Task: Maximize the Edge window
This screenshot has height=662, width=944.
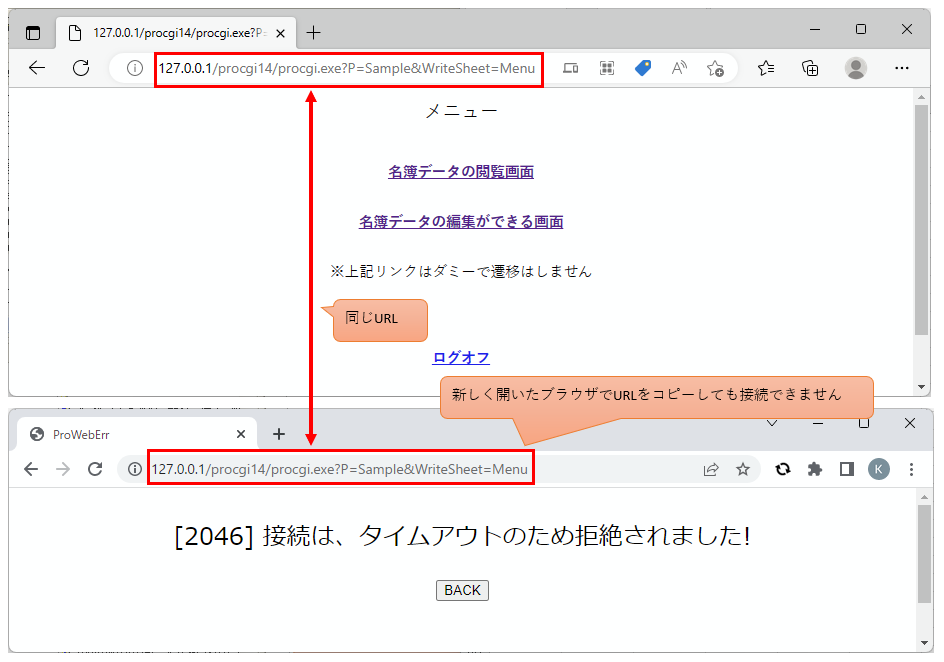Action: (861, 29)
